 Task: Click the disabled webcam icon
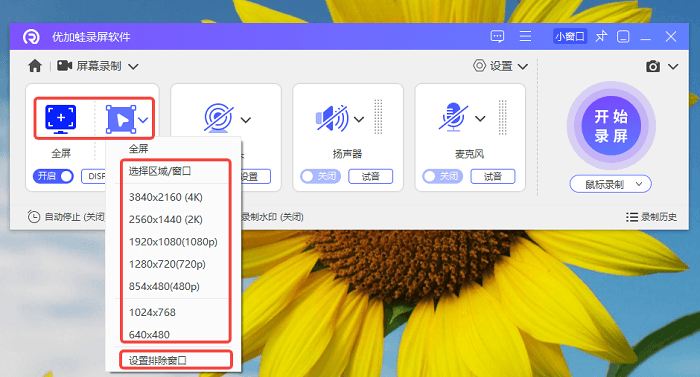(x=218, y=118)
